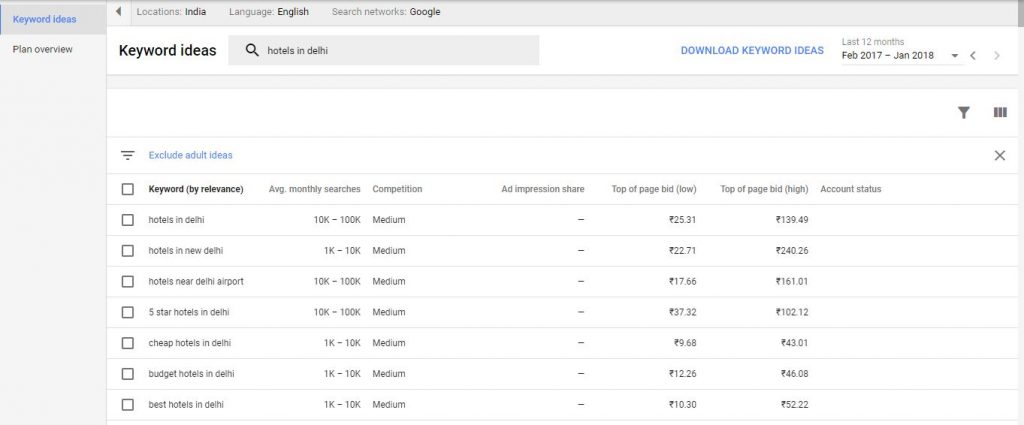This screenshot has height=425, width=1024.
Task: Click Exclude adult ideas link
Action: click(190, 155)
